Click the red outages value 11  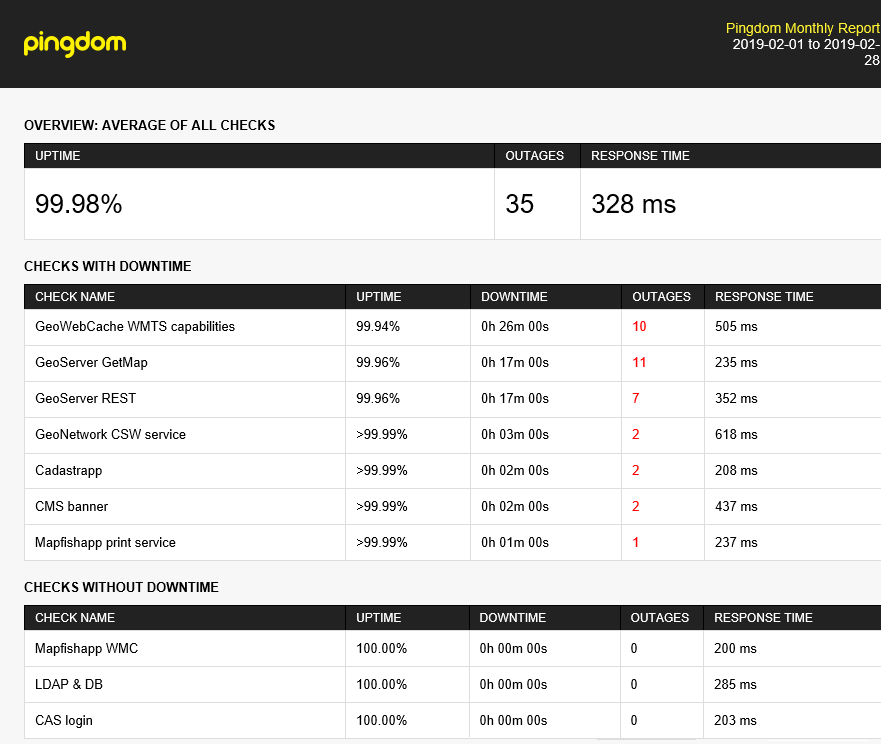tap(639, 362)
